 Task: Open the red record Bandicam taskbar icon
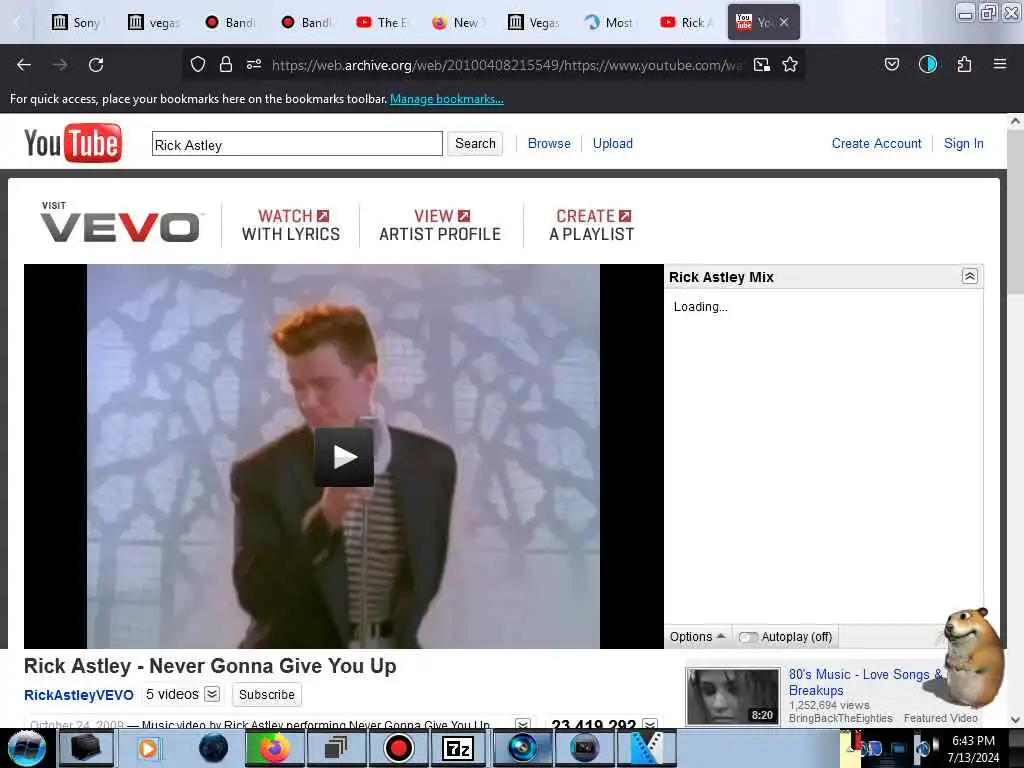tap(397, 748)
